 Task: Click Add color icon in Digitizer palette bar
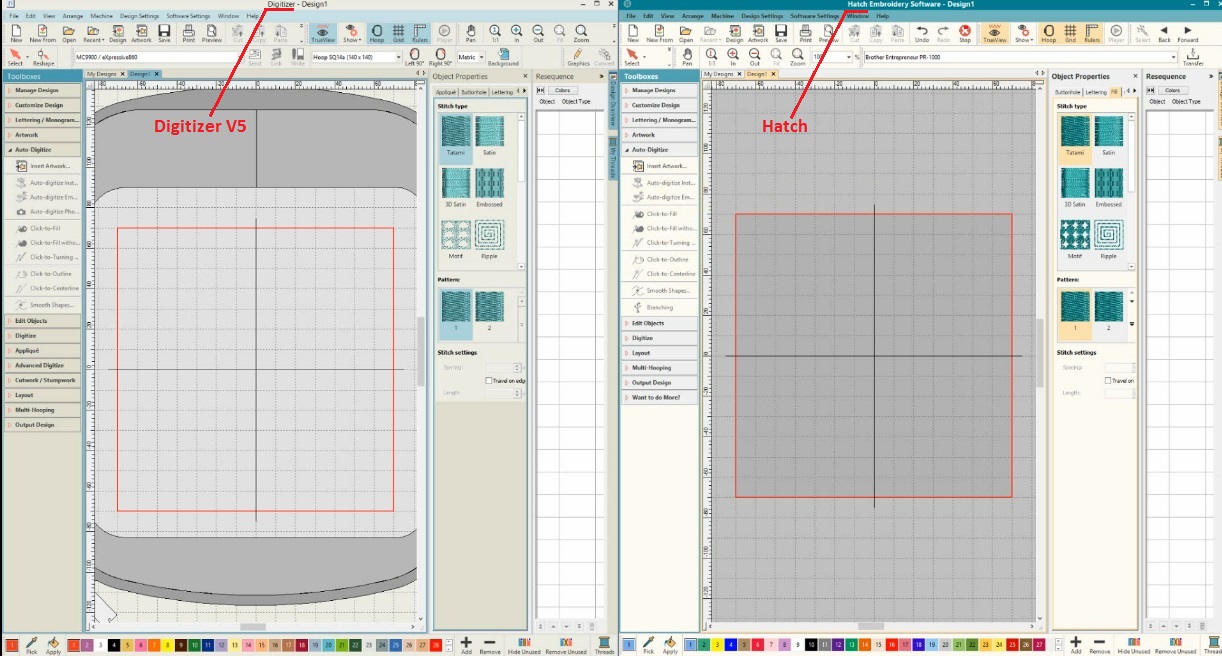point(466,645)
